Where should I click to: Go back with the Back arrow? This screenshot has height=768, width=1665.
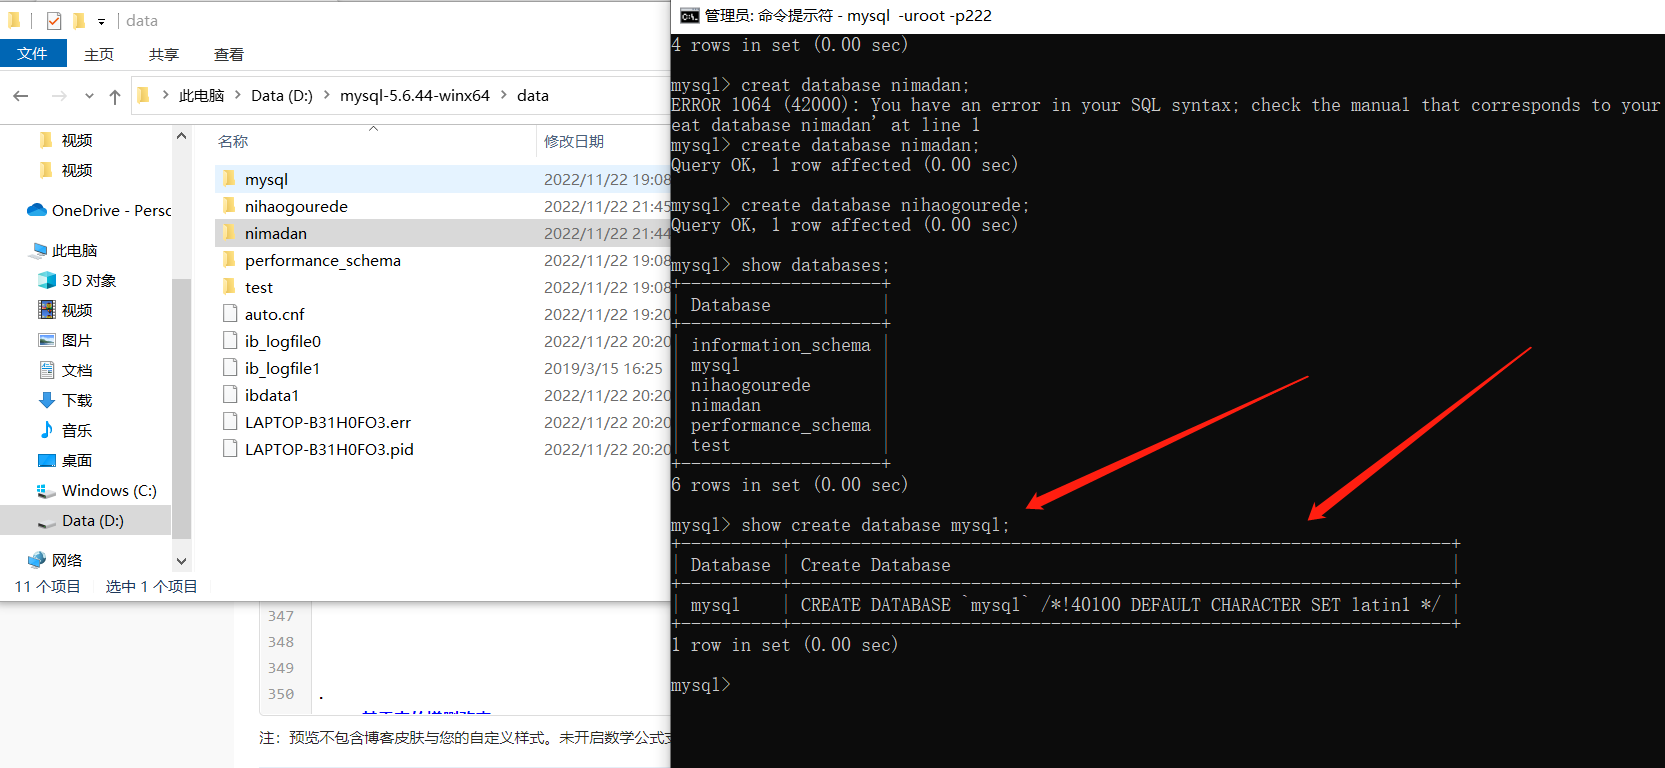[x=21, y=96]
